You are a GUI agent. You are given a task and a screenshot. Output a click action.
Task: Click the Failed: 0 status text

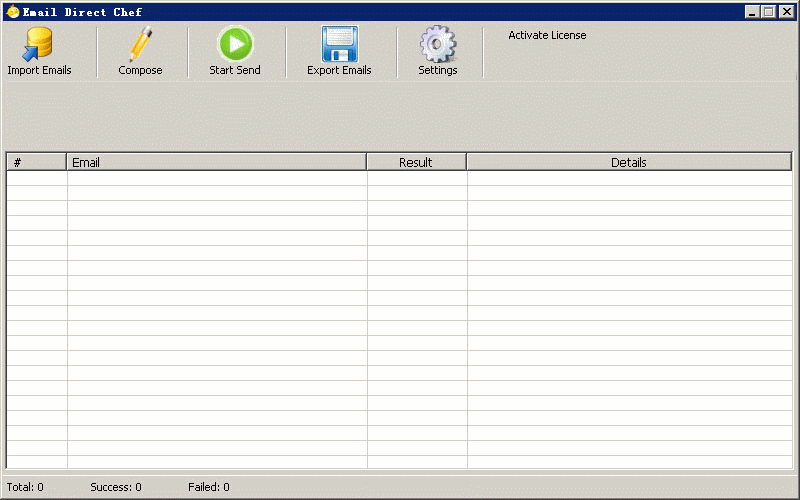pyautogui.click(x=209, y=487)
